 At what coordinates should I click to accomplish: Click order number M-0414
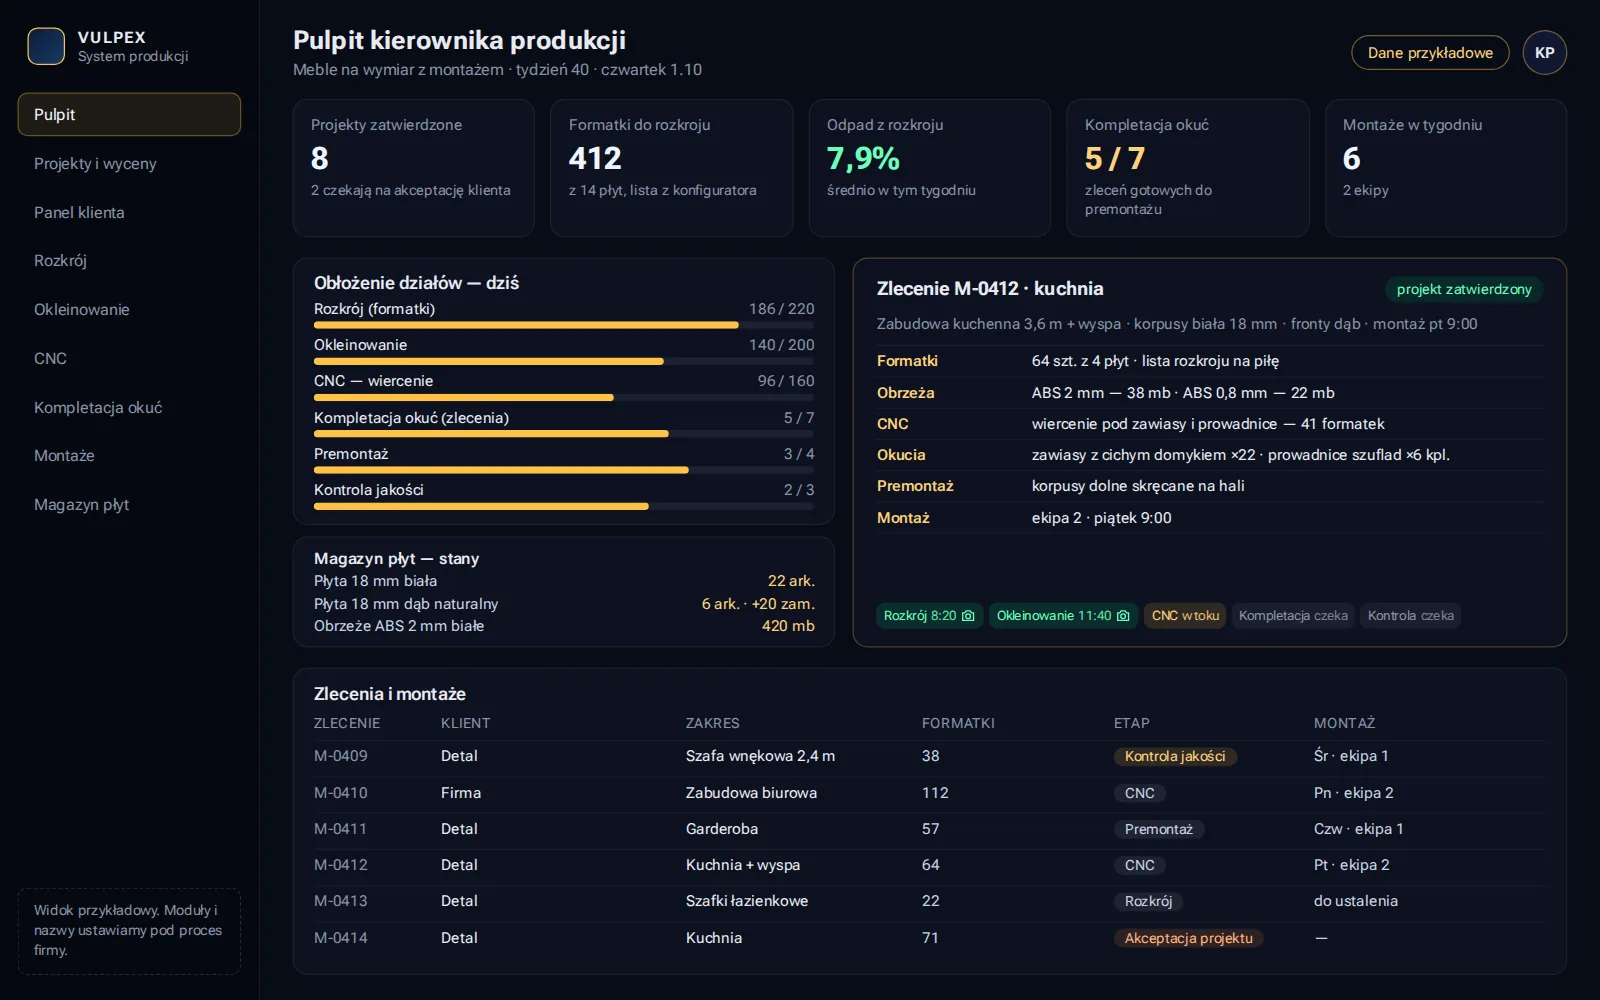341,938
